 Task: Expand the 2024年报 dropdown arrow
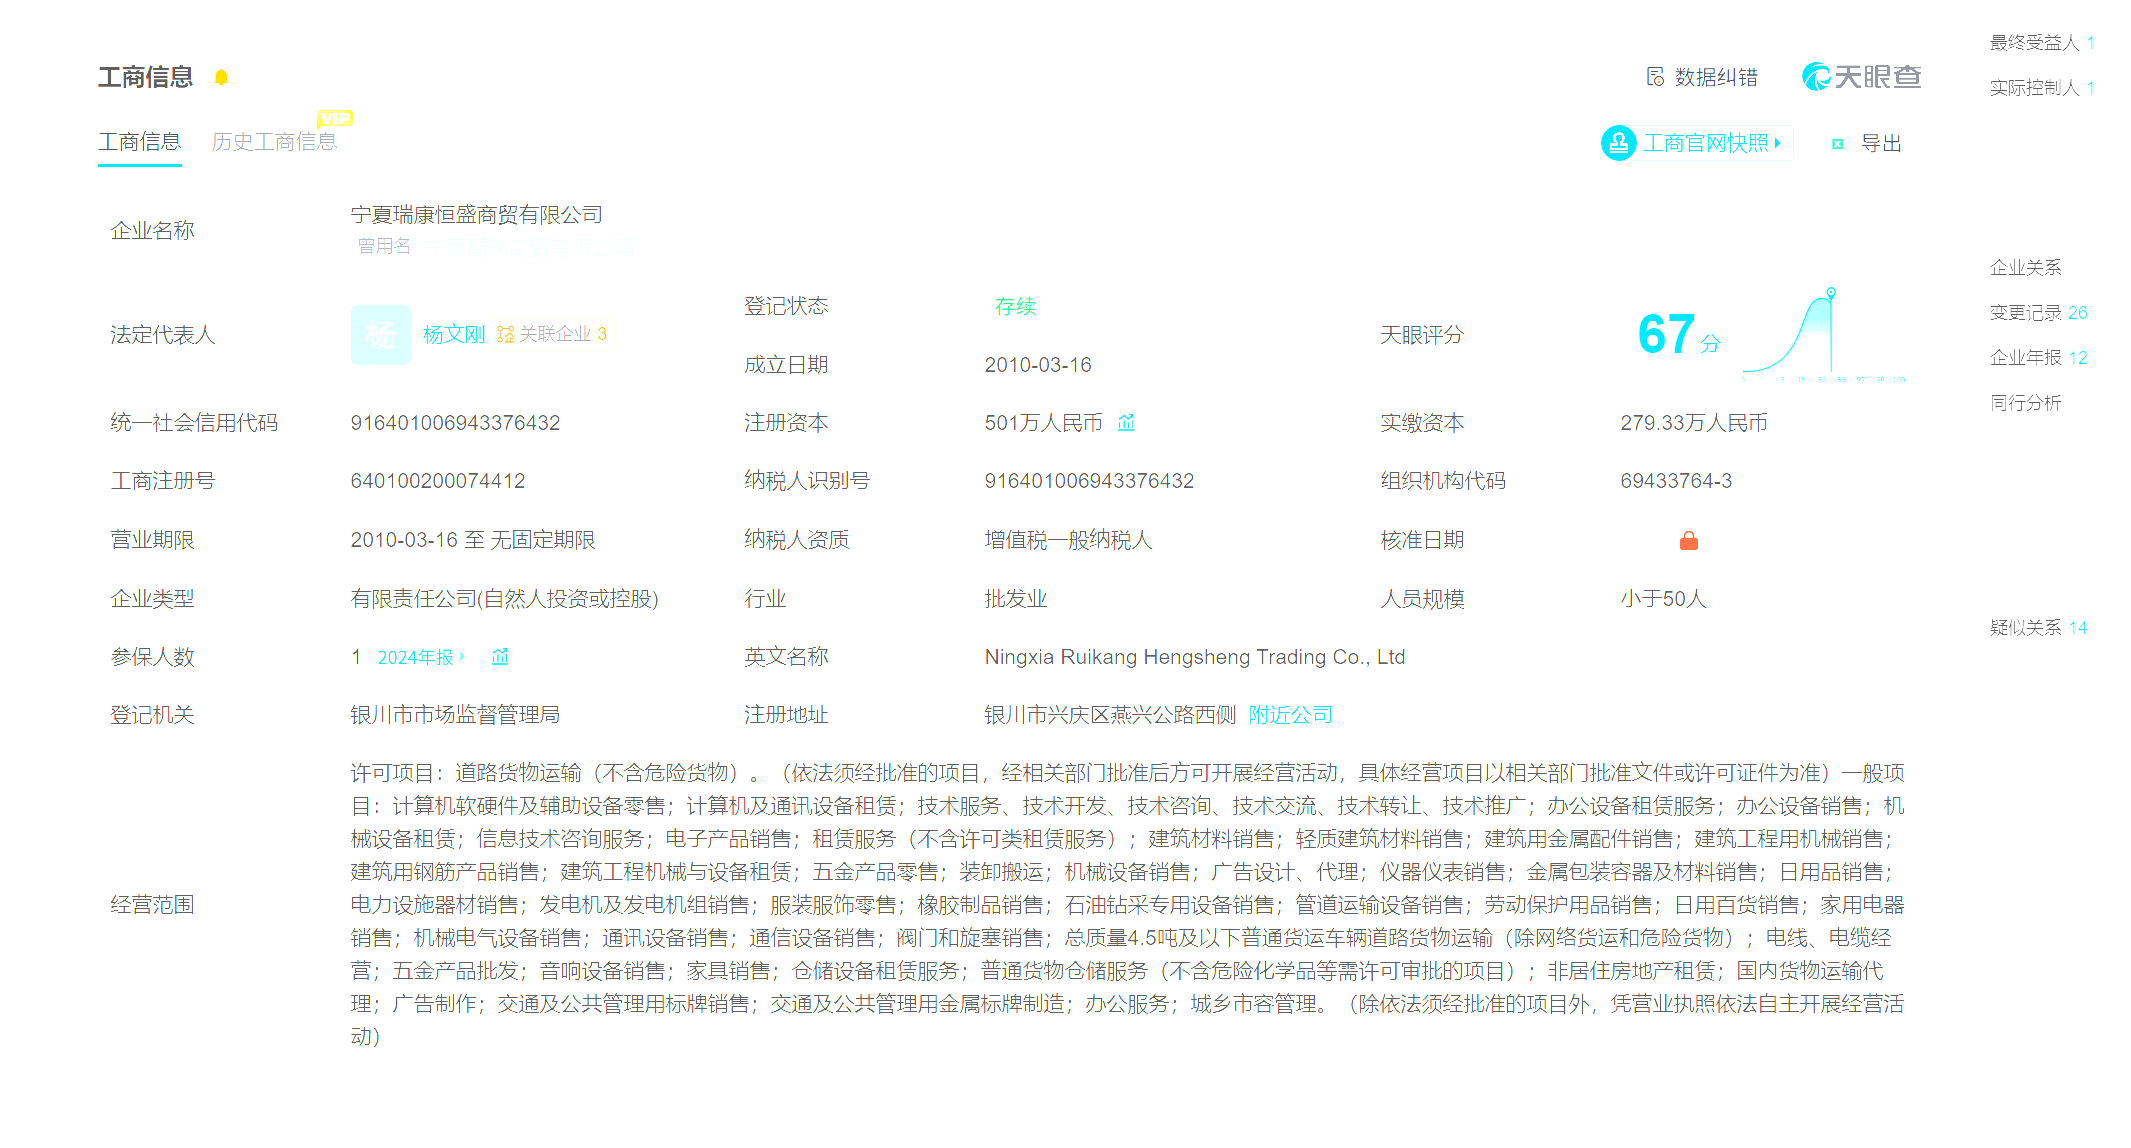[x=462, y=657]
